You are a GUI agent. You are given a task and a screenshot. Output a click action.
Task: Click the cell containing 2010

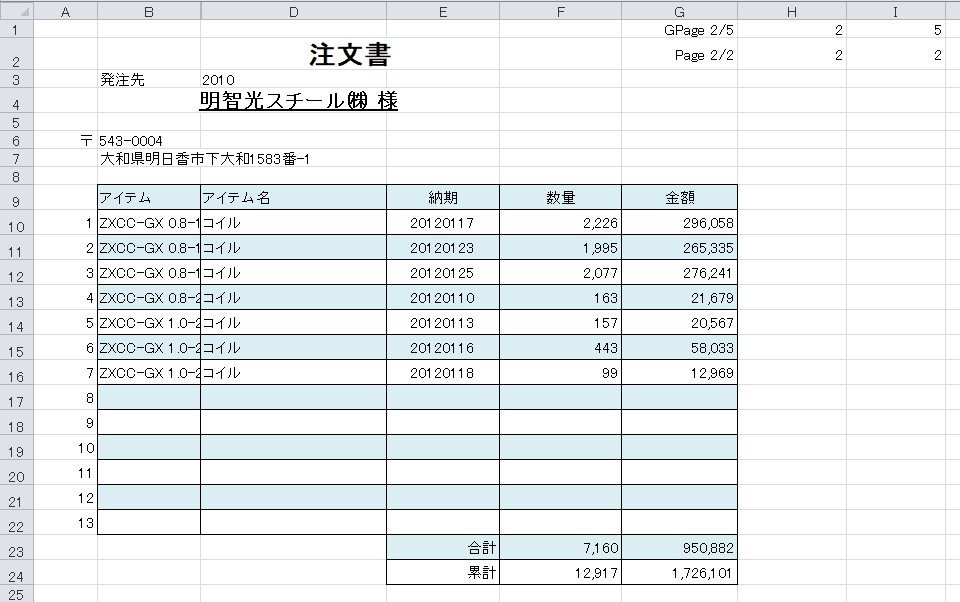pos(293,80)
